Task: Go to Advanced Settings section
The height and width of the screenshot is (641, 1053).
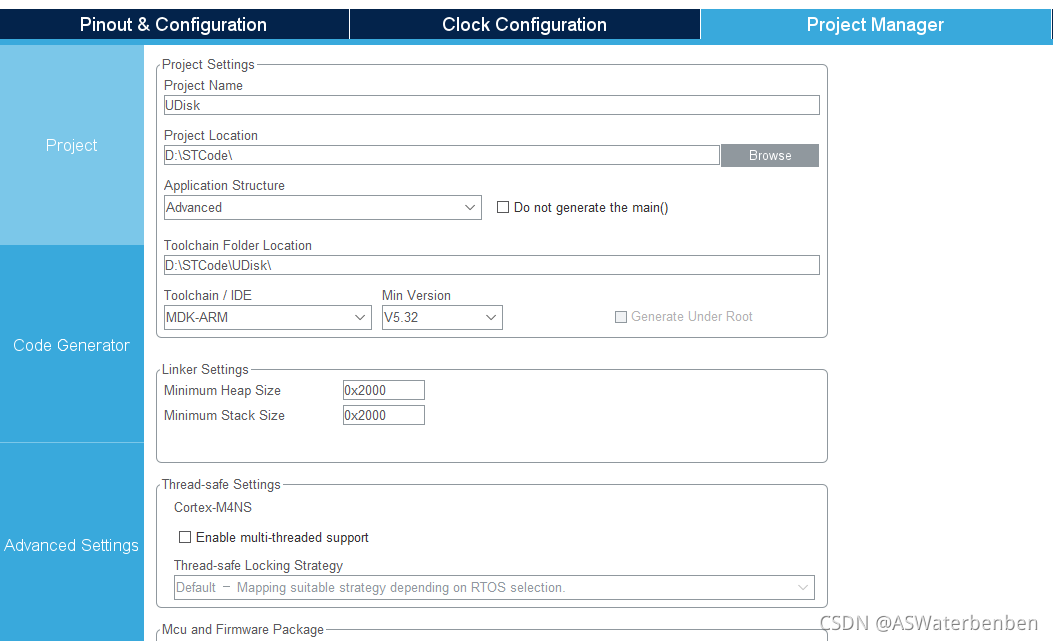Action: (72, 545)
